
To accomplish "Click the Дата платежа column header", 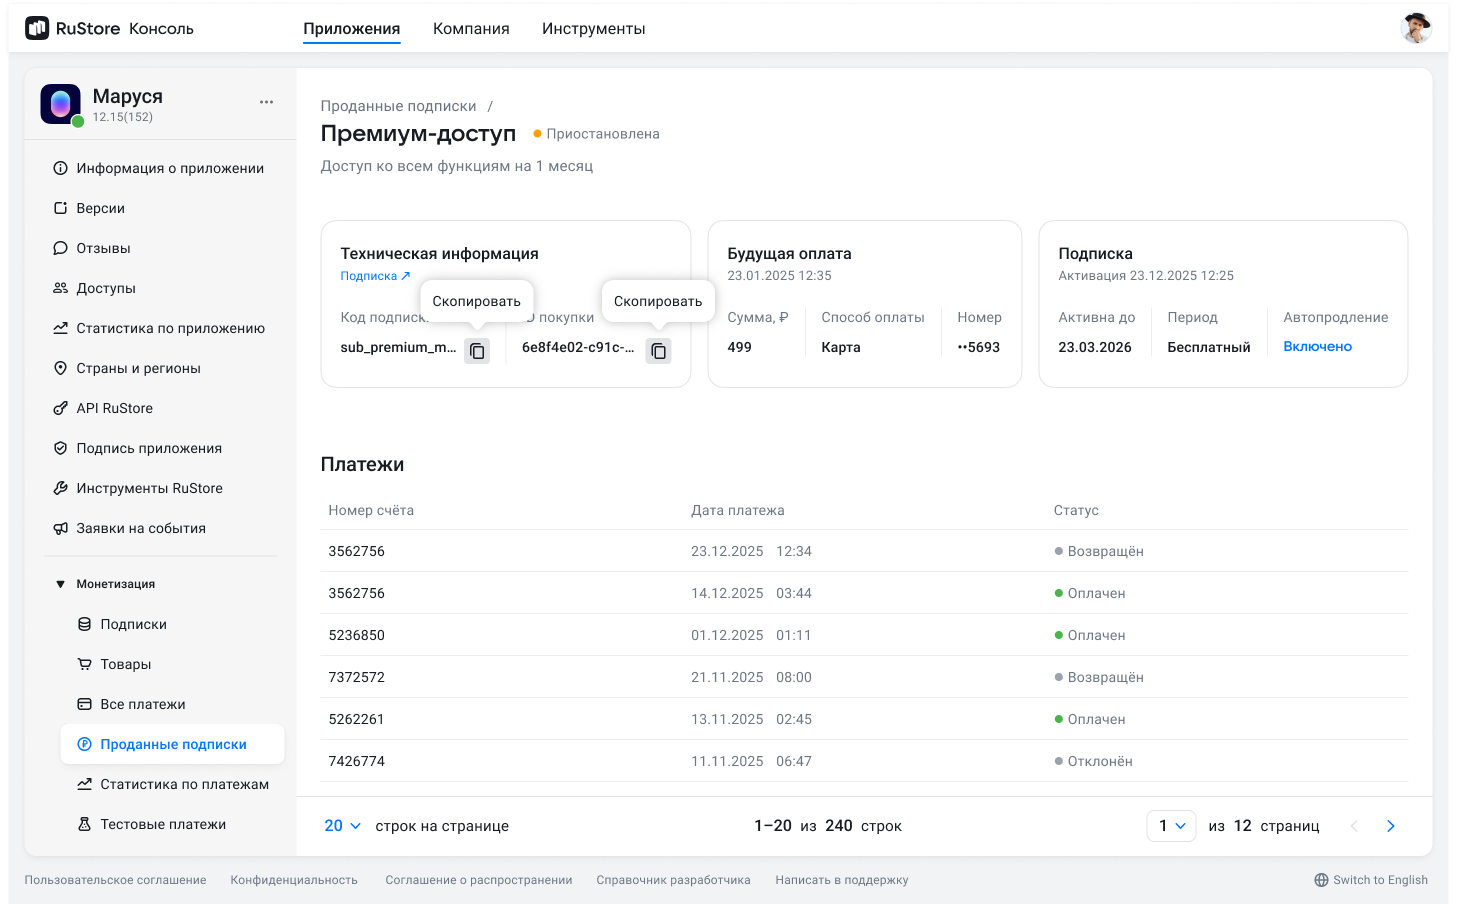I will [x=737, y=510].
